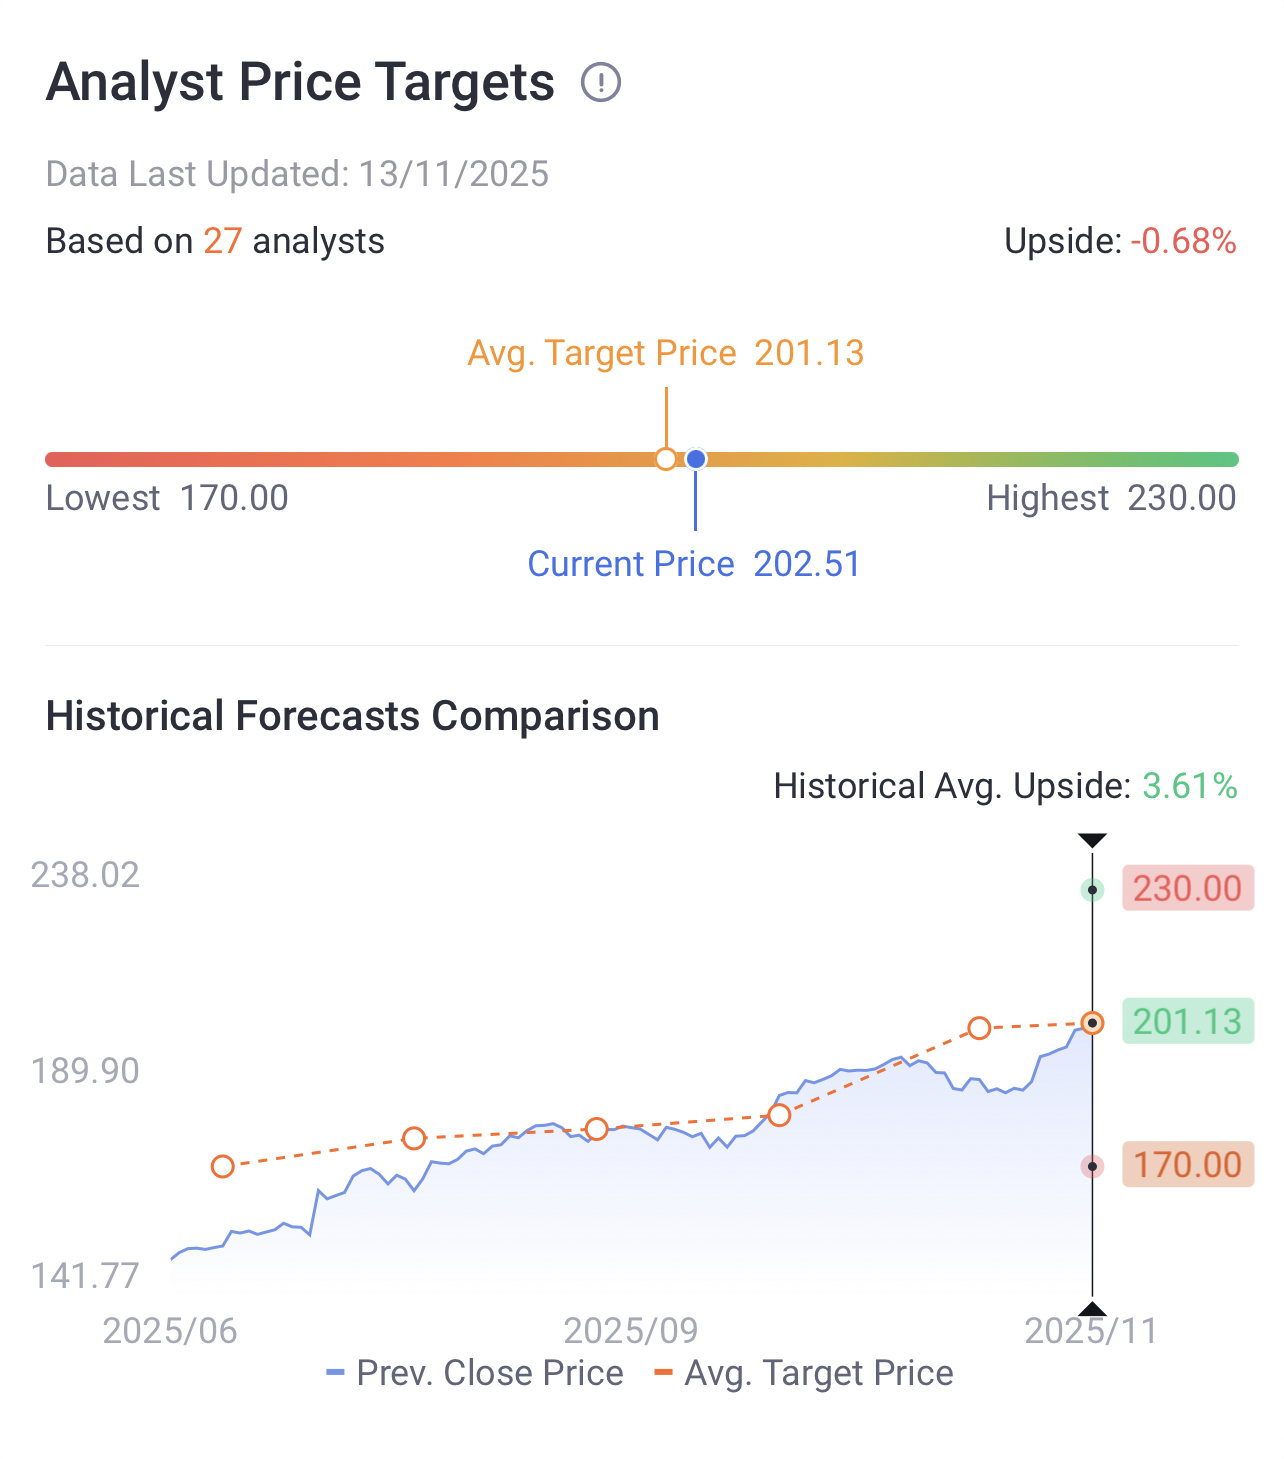Screen dimensions: 1284x1459
Task: Select the fifth orange average target point
Action: pyautogui.click(x=979, y=1028)
